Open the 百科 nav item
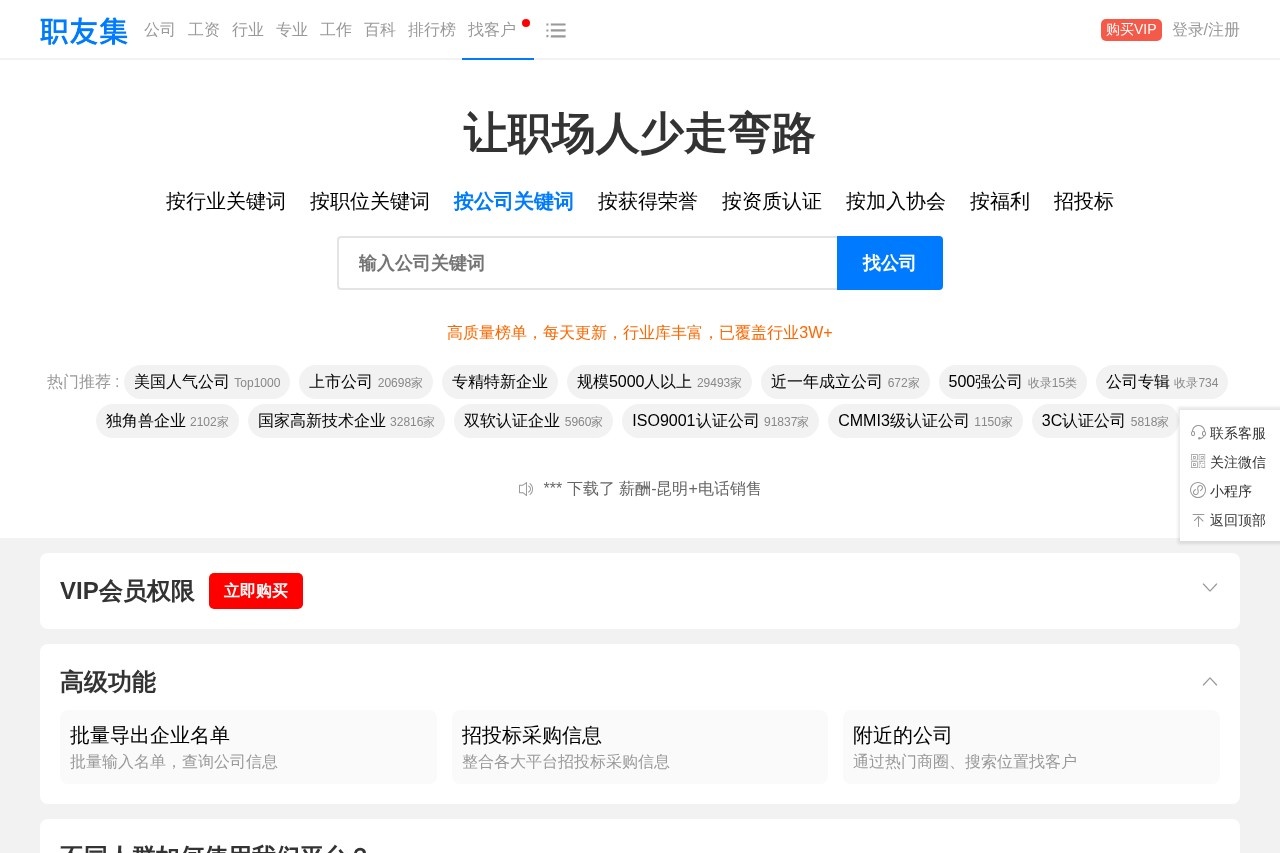The height and width of the screenshot is (853, 1280). [x=380, y=30]
